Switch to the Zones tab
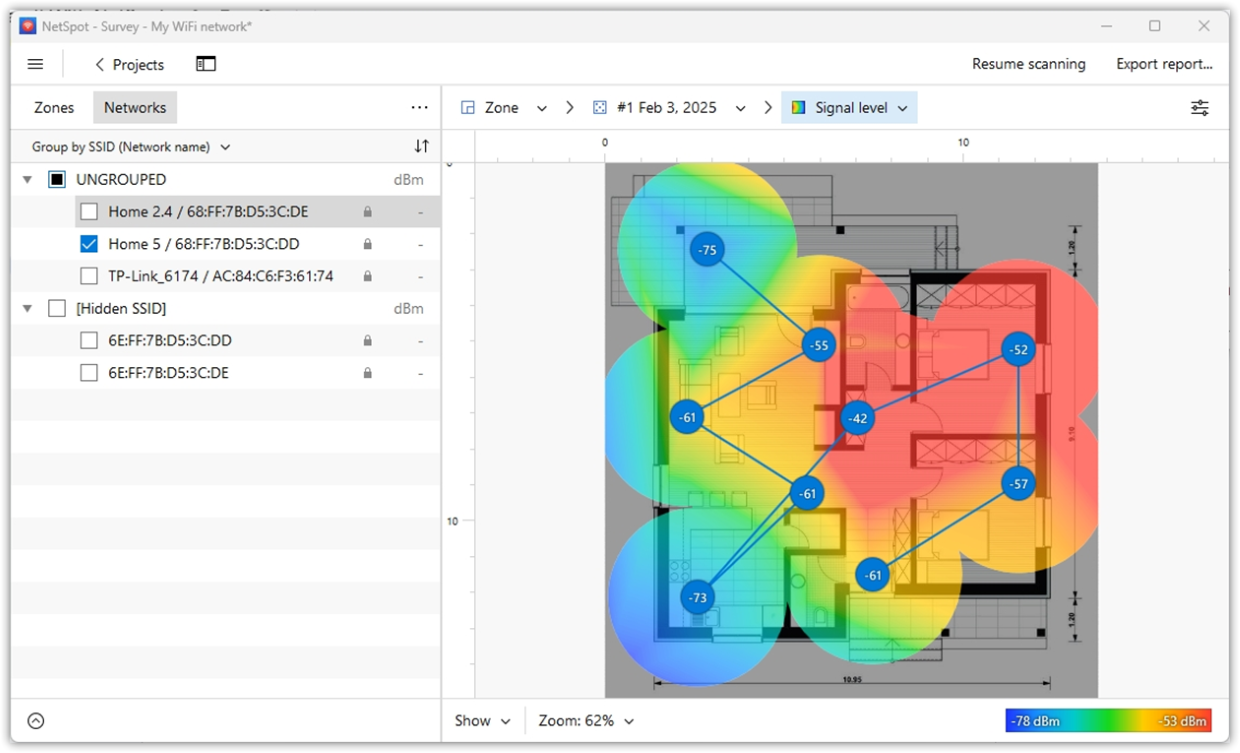This screenshot has width=1240, height=753. [x=54, y=108]
